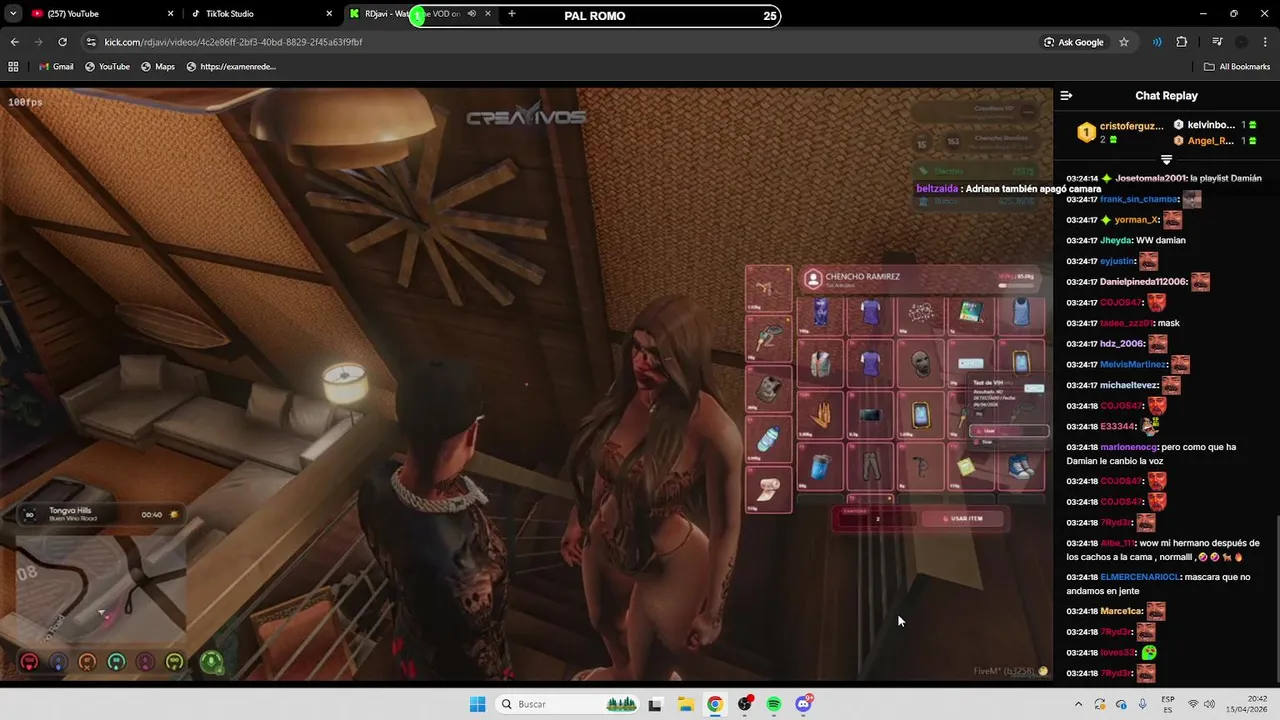Open Angel_R leaderboard entry
This screenshot has width=1280, height=720.
(x=1216, y=140)
